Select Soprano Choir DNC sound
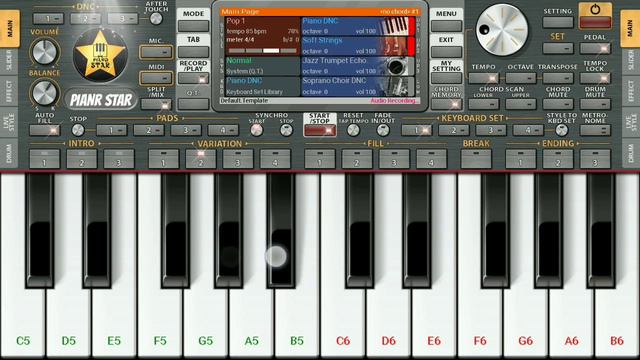 coord(358,86)
